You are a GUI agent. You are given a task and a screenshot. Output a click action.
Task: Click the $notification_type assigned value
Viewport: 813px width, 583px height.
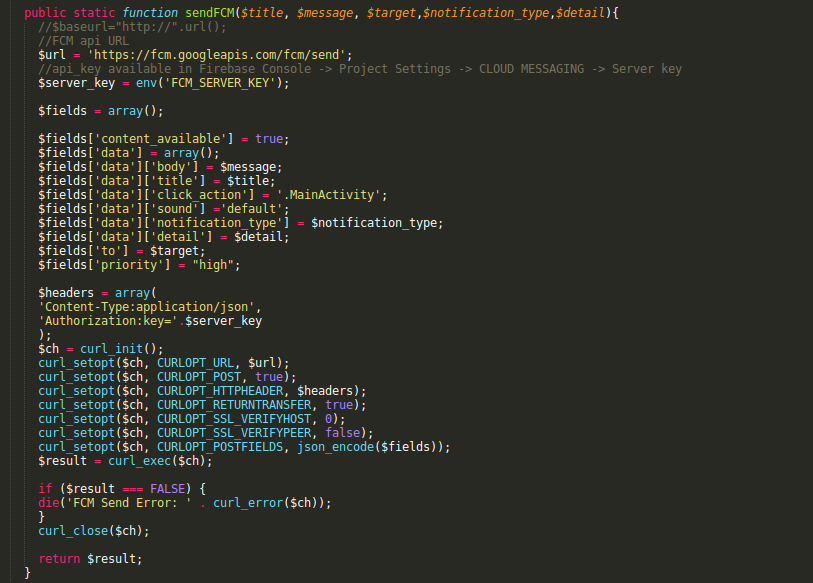(374, 223)
